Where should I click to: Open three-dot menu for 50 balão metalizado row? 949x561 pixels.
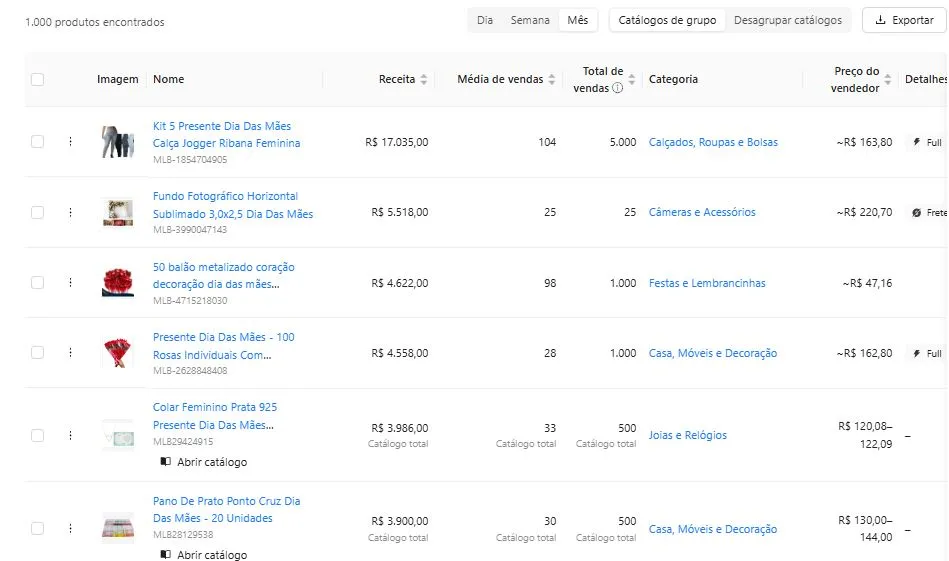(70, 283)
